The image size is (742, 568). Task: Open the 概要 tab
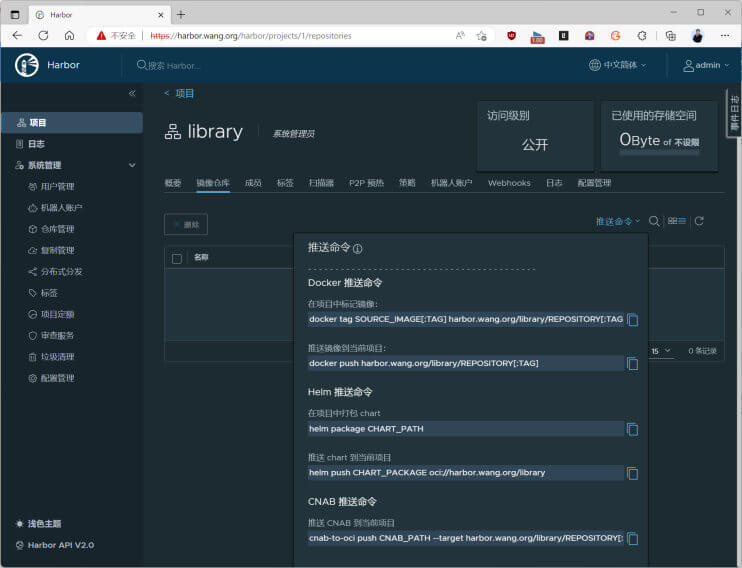pyautogui.click(x=173, y=183)
